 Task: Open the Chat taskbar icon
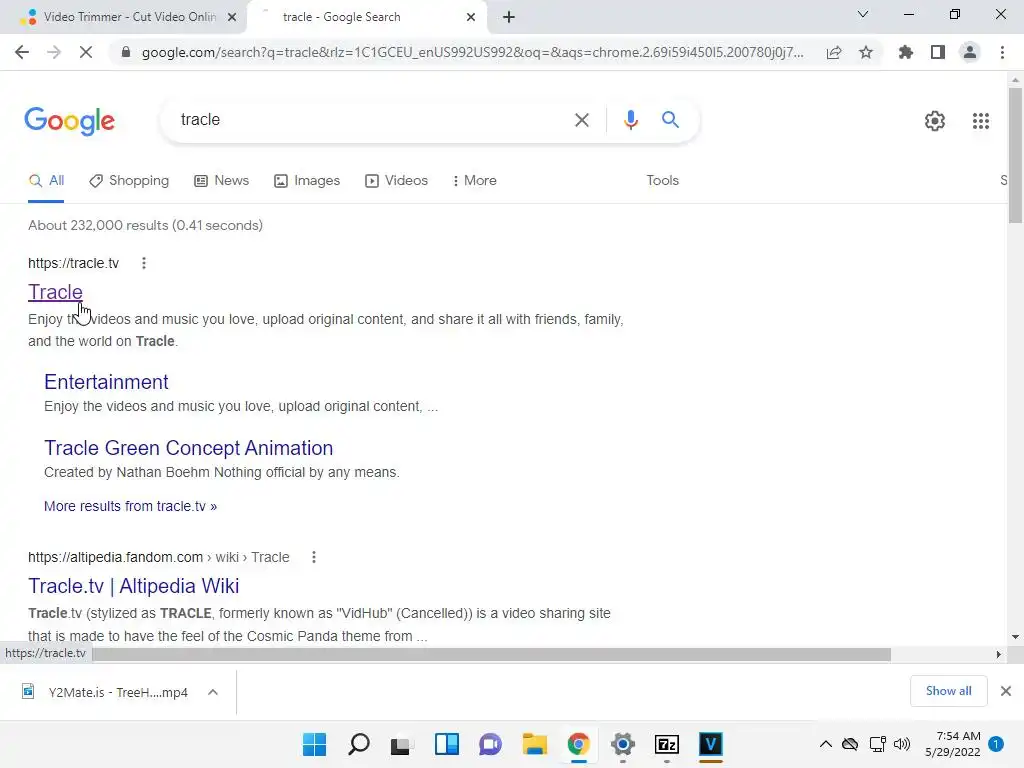[x=490, y=744]
